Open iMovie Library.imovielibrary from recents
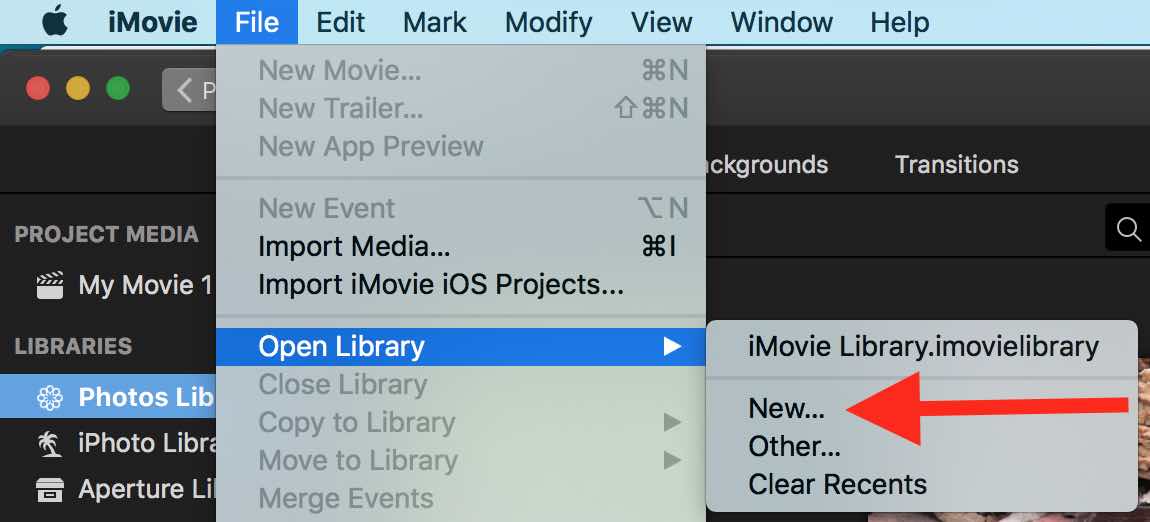Viewport: 1150px width, 522px height. tap(922, 346)
